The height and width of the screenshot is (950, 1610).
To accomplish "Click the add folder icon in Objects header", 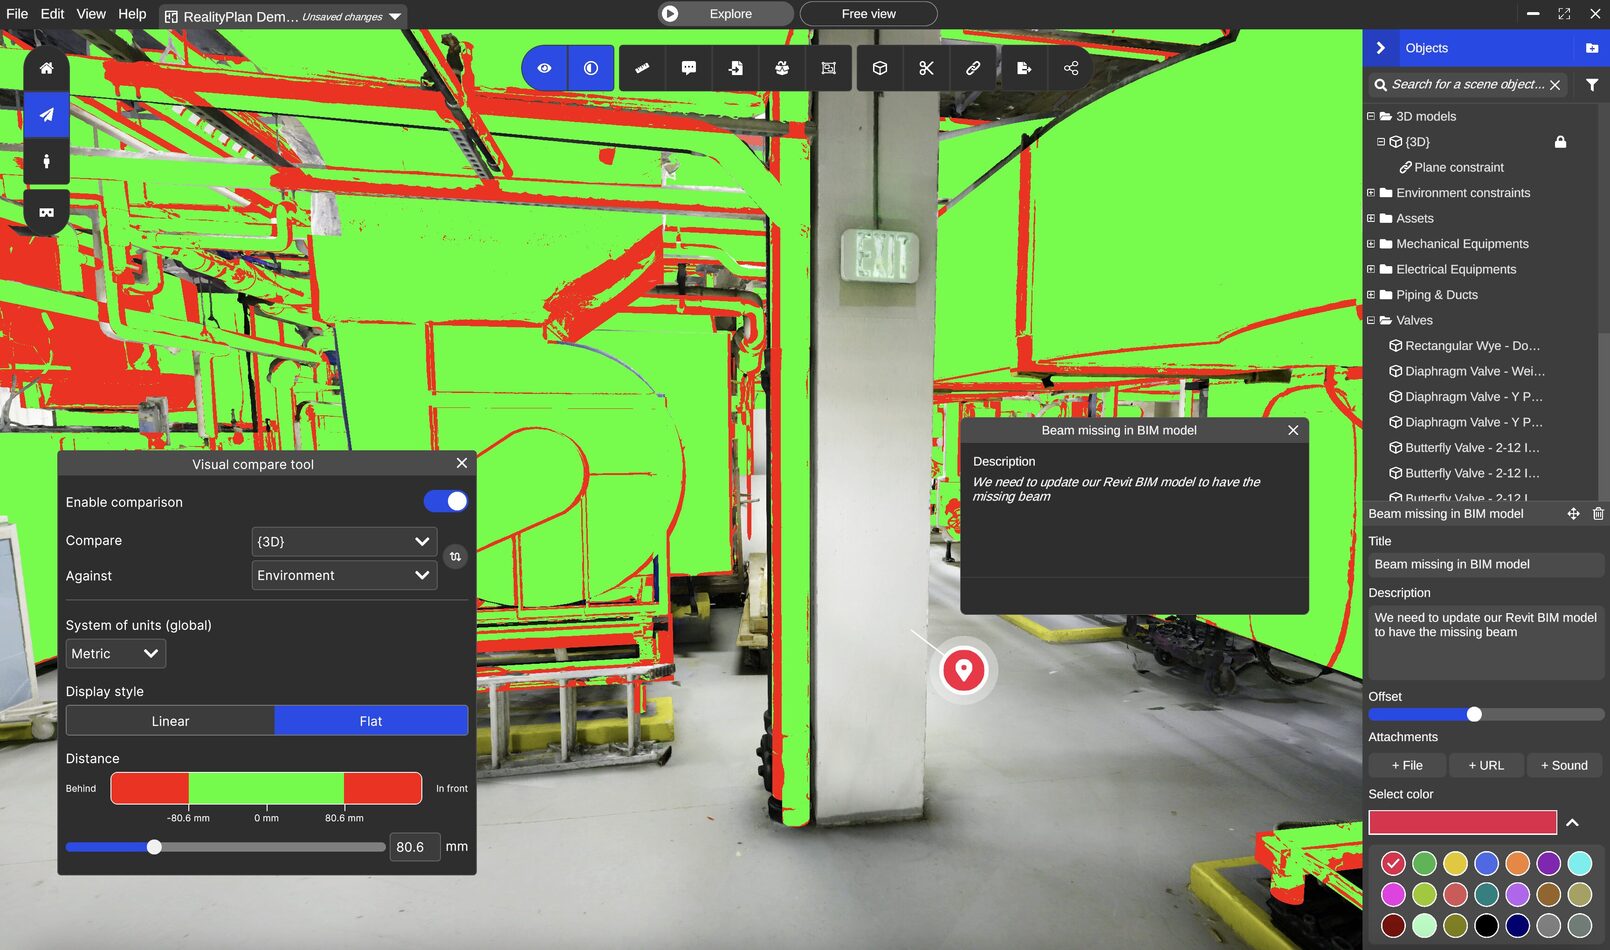I will pyautogui.click(x=1592, y=48).
